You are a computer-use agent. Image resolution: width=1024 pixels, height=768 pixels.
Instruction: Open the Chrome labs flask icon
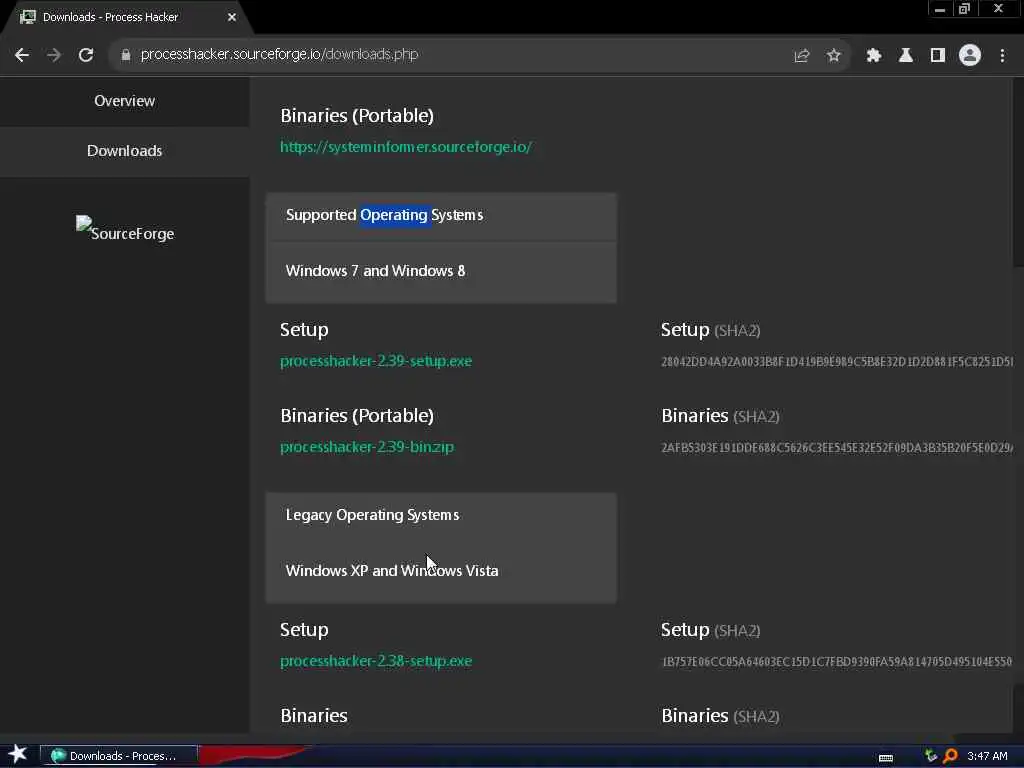(x=906, y=56)
